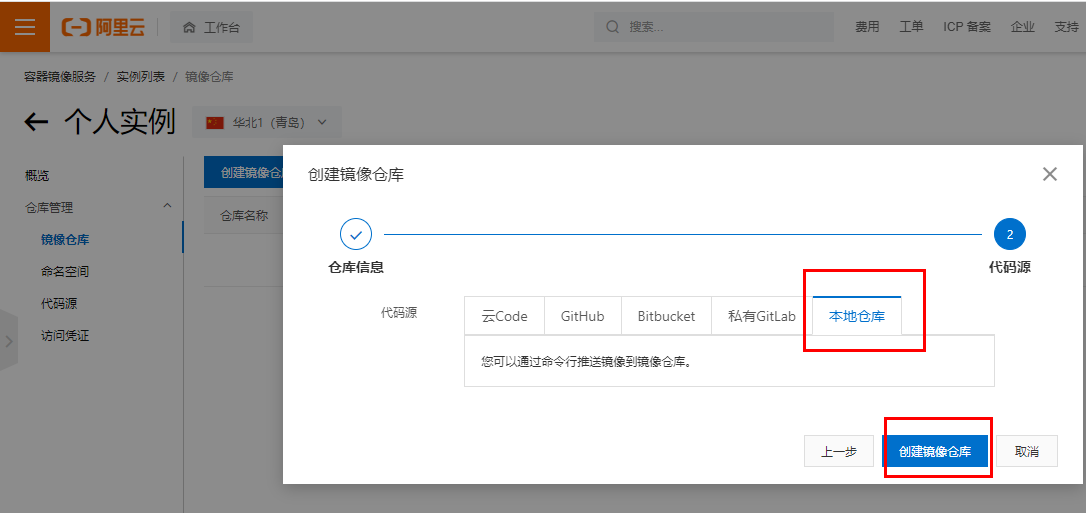This screenshot has height=513, width=1086.
Task: Select the 云Code code source tab
Action: coord(504,316)
